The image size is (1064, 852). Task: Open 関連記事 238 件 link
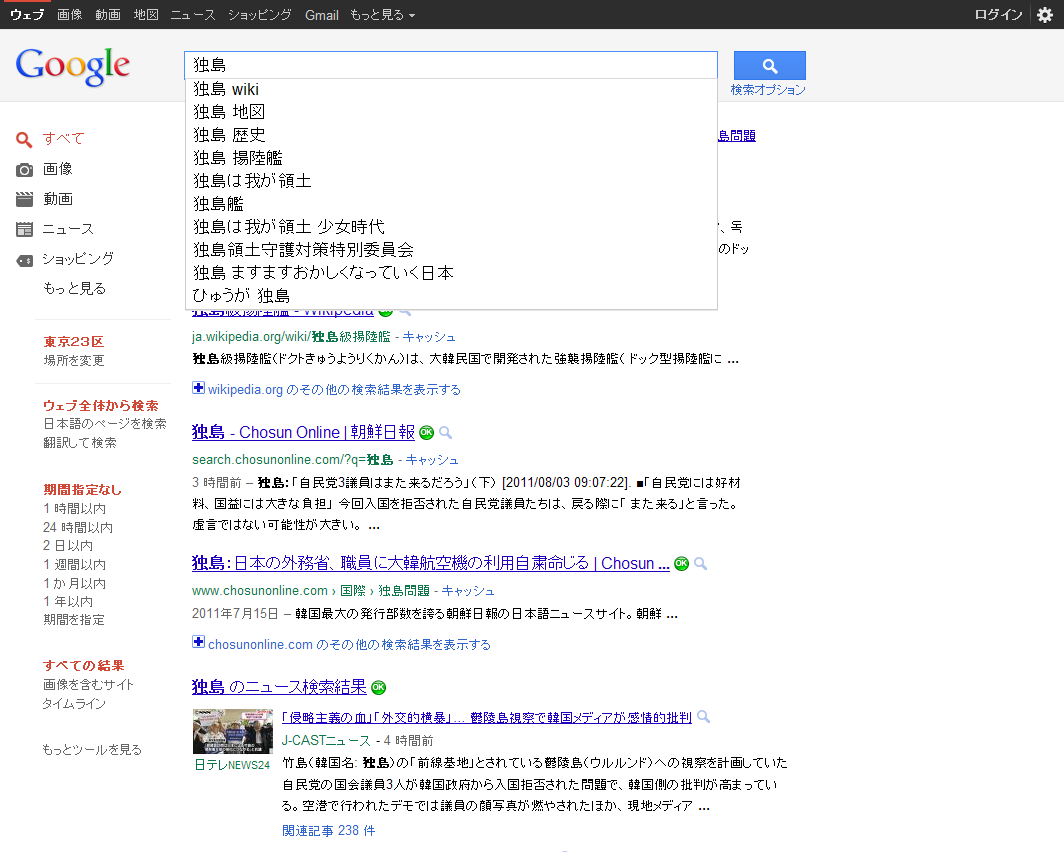point(328,830)
